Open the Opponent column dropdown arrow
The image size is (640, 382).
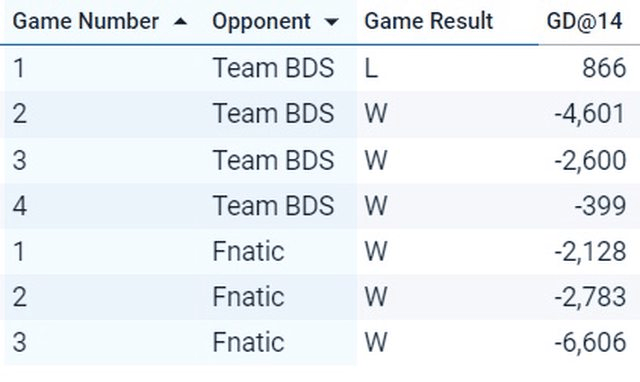pyautogui.click(x=332, y=22)
